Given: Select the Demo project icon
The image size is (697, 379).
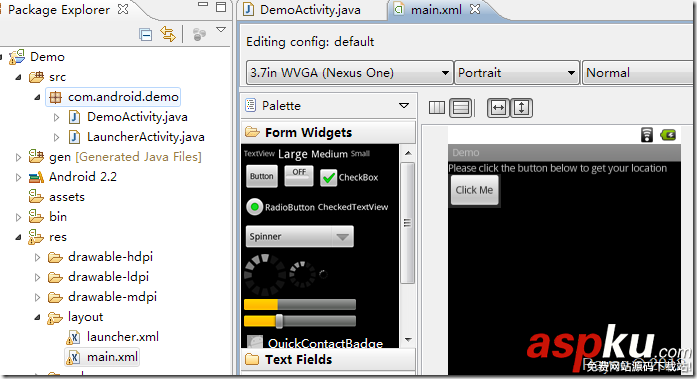Looking at the screenshot, I should pos(17,57).
